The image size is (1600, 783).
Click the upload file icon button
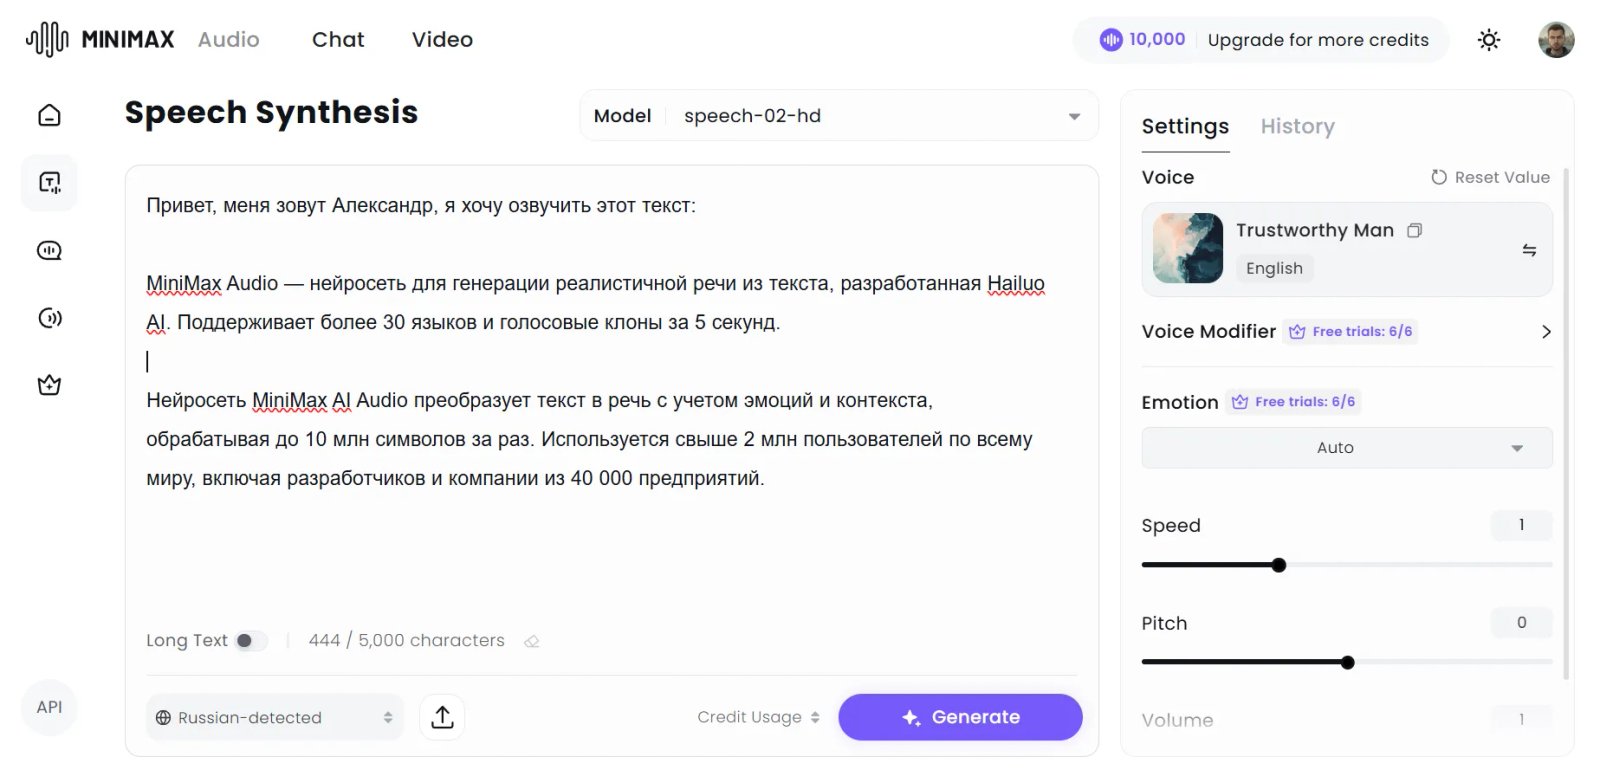point(442,717)
